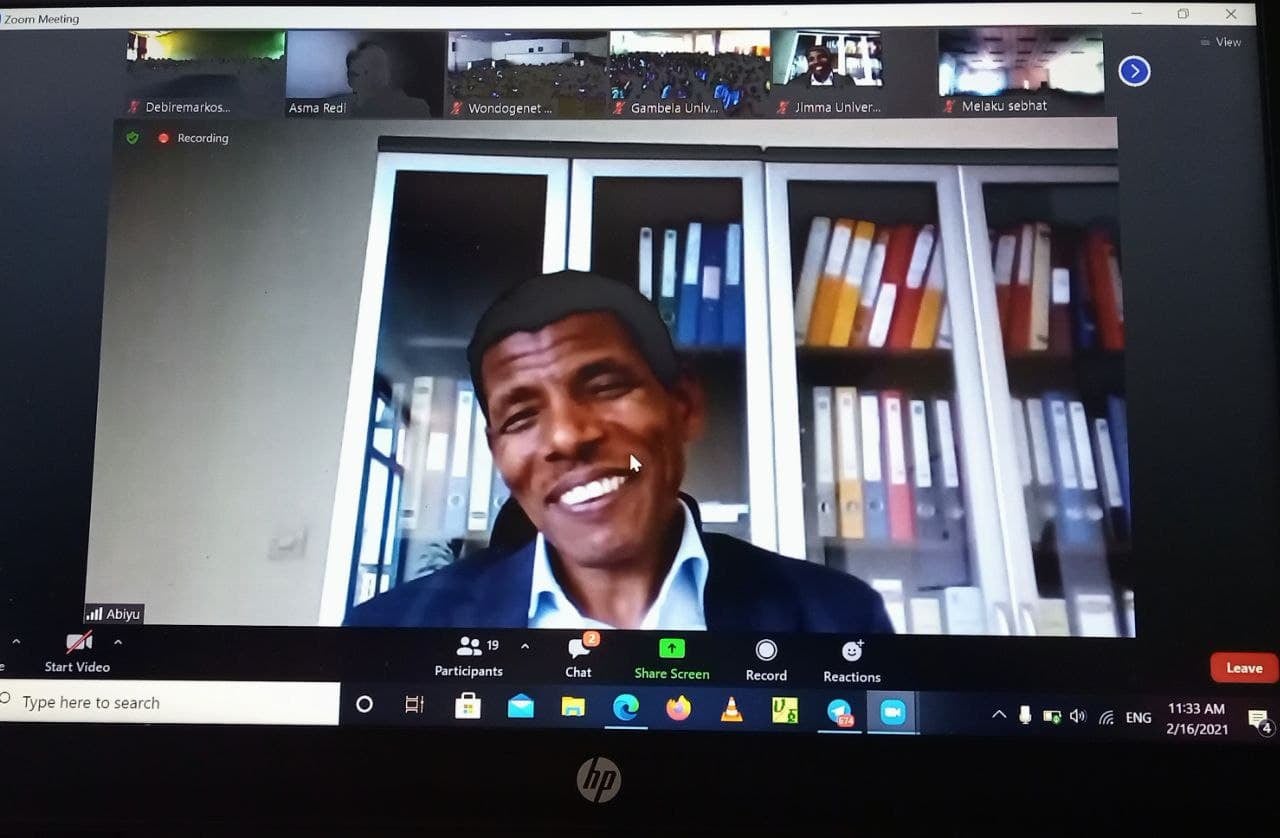Leave the meeting
Image resolution: width=1280 pixels, height=838 pixels.
[x=1243, y=668]
